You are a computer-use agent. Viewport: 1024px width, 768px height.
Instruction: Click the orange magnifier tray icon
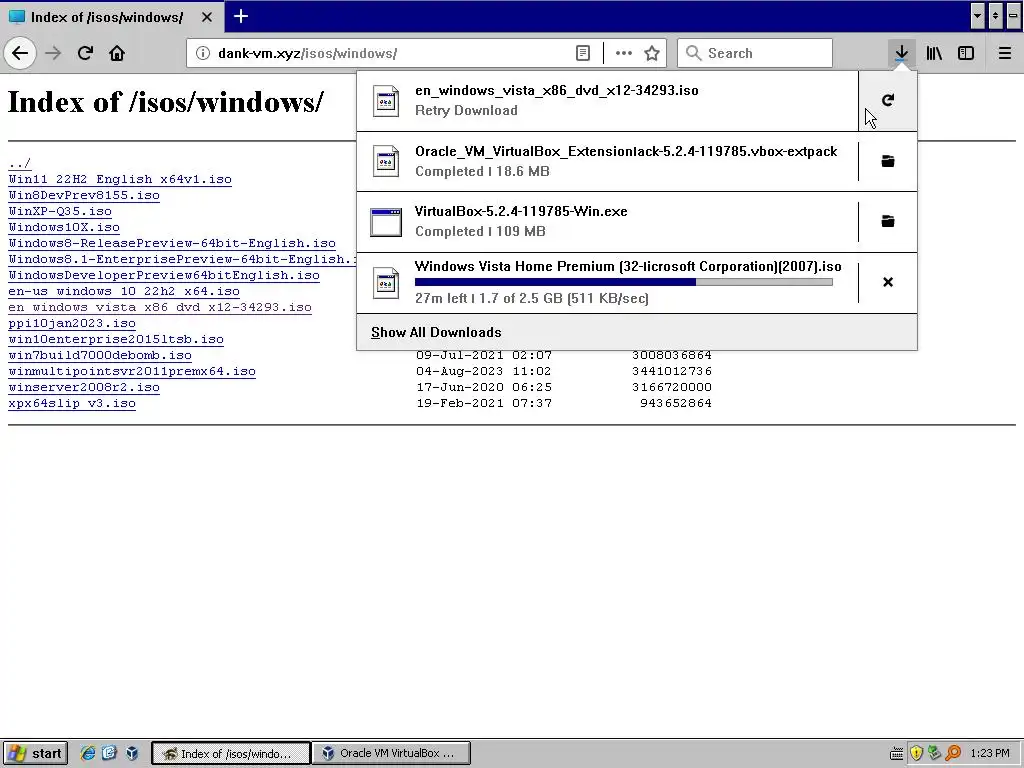tap(953, 753)
